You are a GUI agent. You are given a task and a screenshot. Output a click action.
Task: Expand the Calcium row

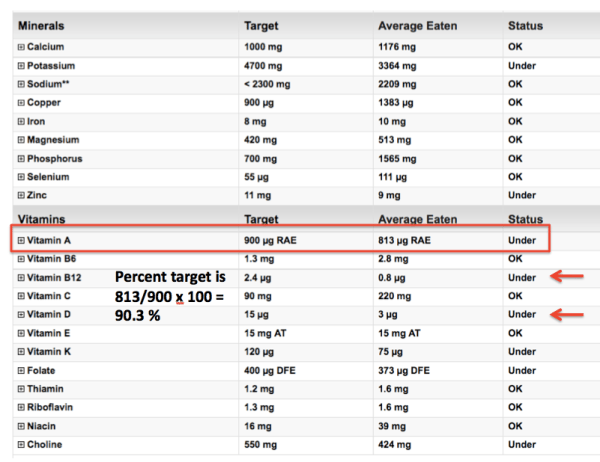click(21, 47)
